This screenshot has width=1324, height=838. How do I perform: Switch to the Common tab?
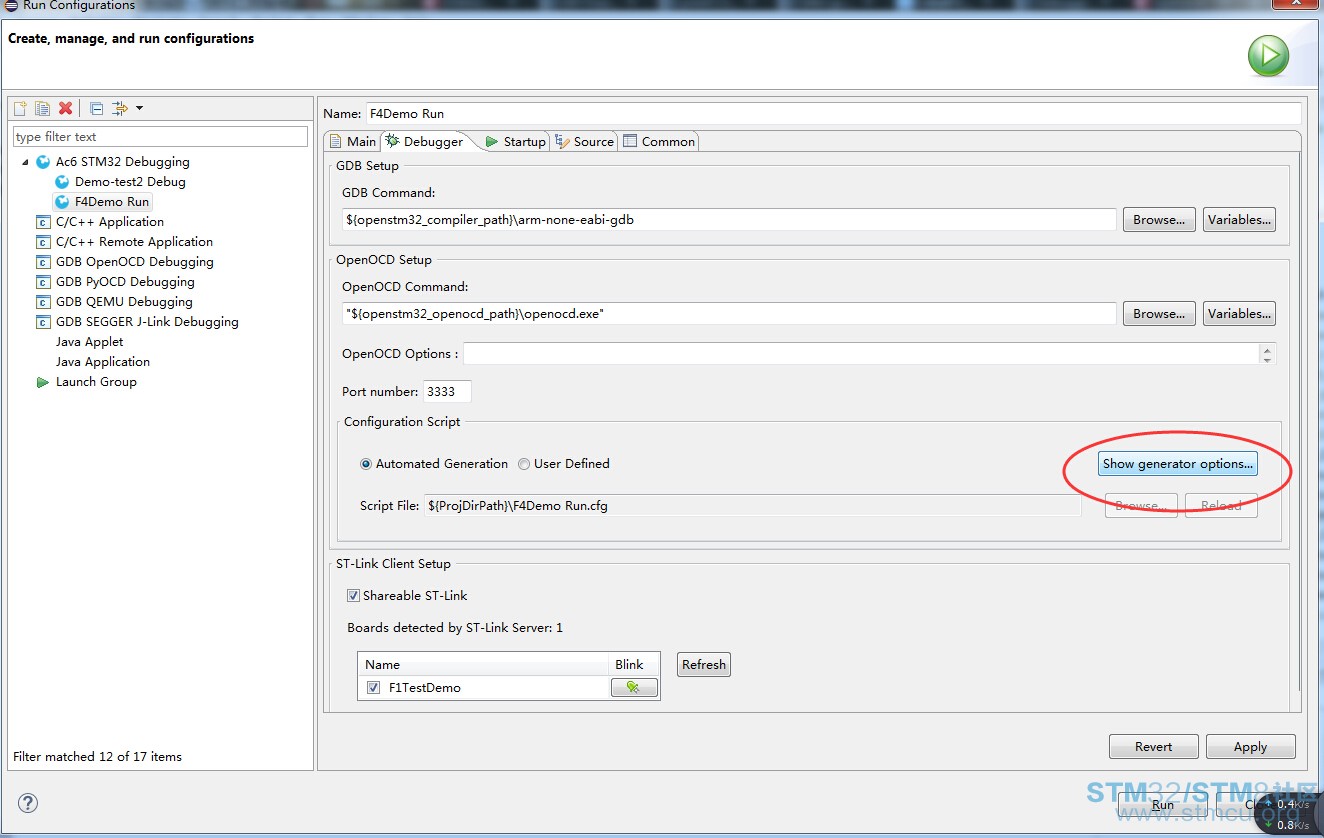(659, 141)
